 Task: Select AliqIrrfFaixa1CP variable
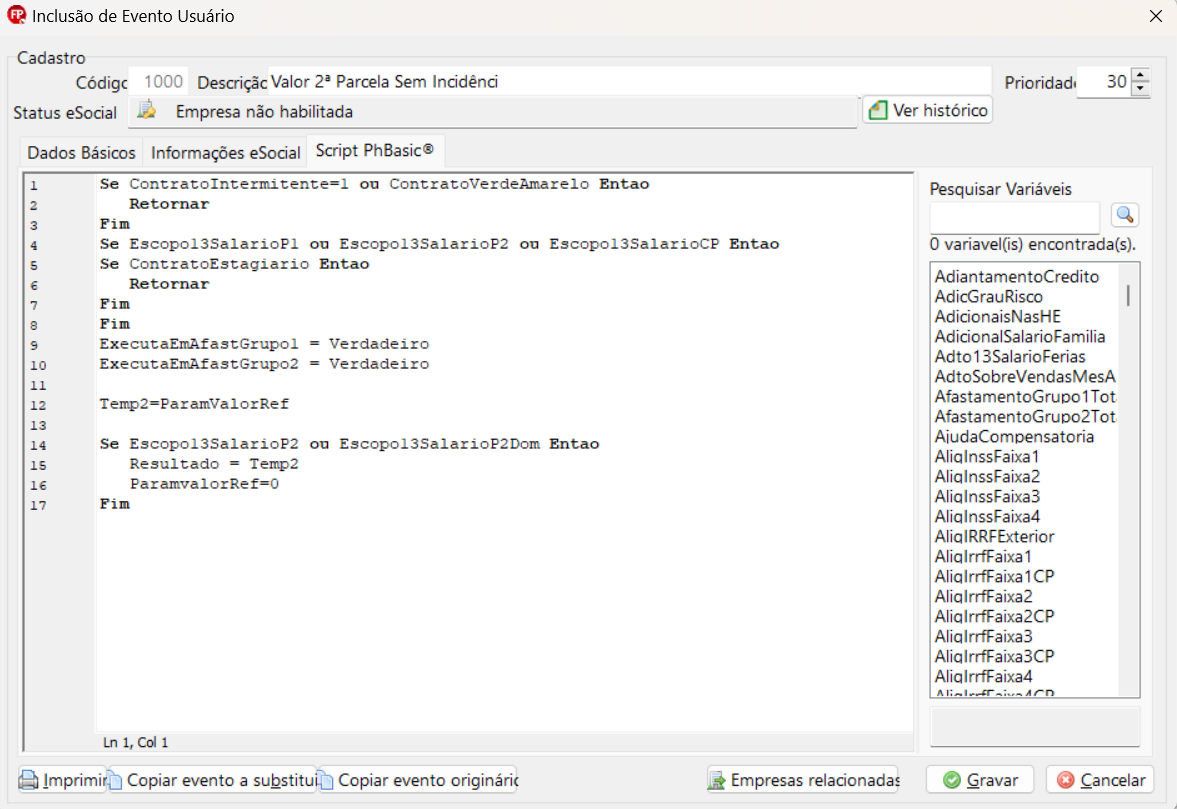[994, 576]
